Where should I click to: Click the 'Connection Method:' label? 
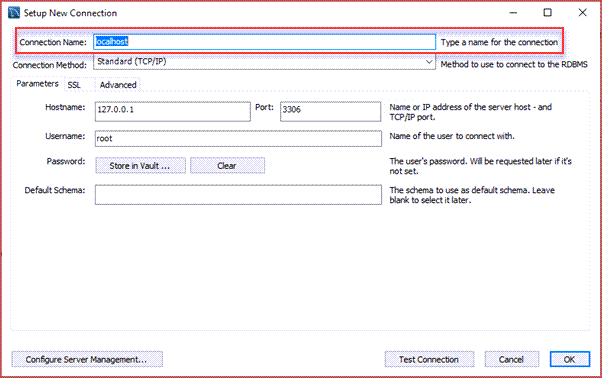[50, 65]
